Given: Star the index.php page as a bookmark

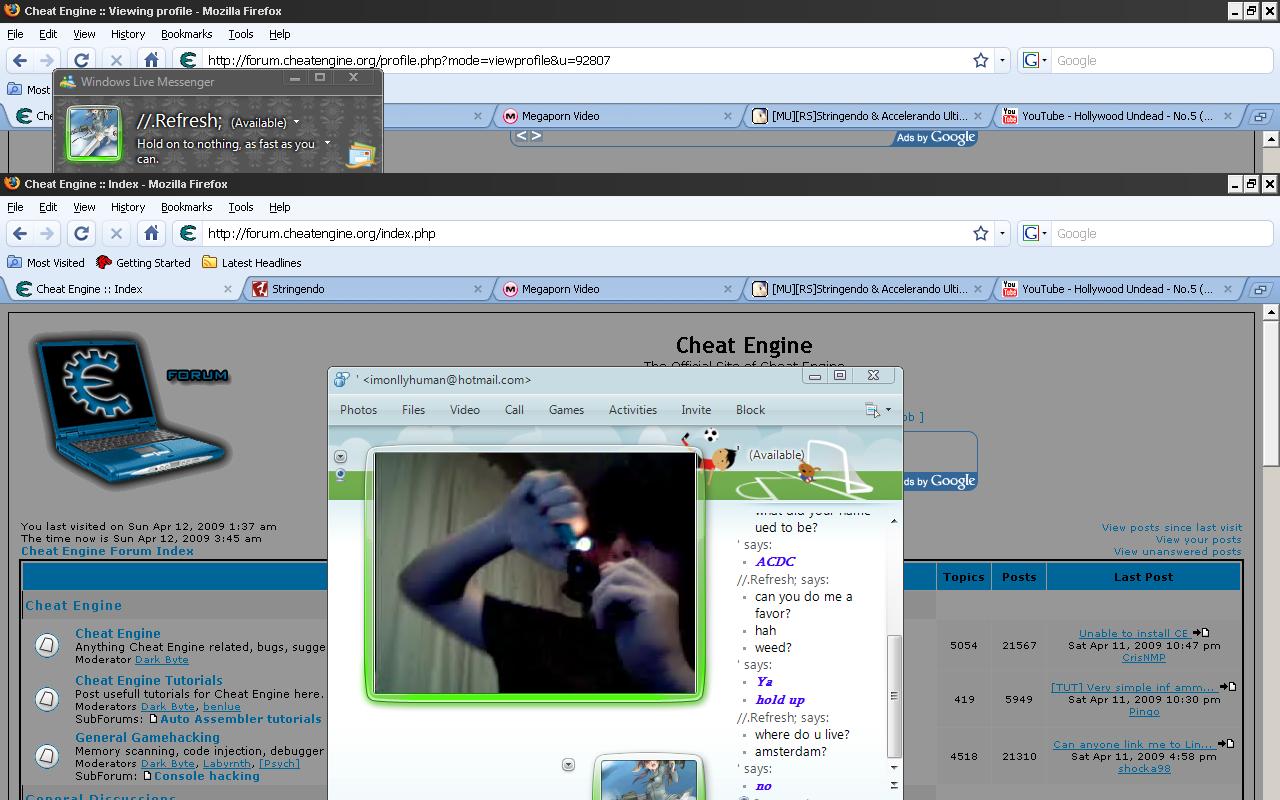Looking at the screenshot, I should (981, 233).
